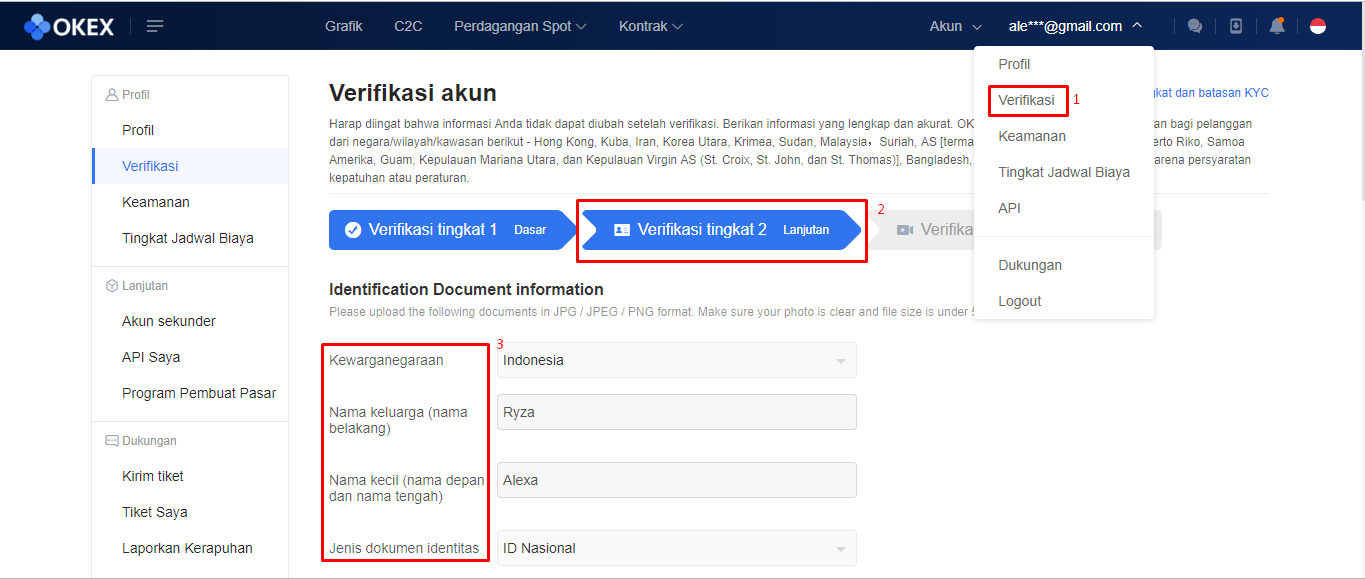Open the notification bell icon
The height and width of the screenshot is (579, 1365).
(1277, 26)
